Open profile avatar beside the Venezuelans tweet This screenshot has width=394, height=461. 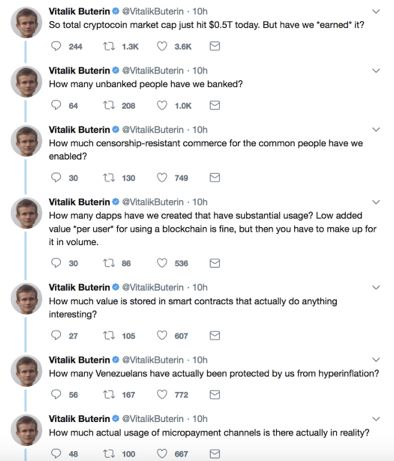coord(26,371)
